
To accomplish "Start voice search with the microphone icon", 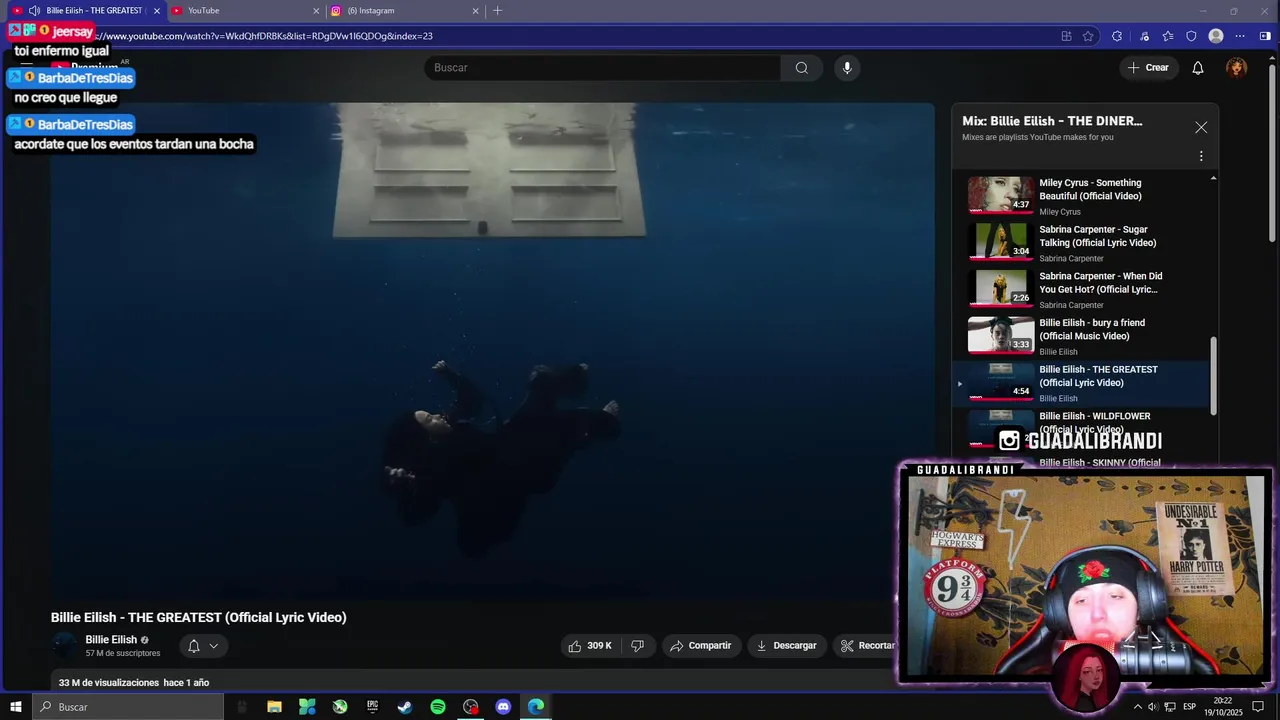I will (x=847, y=68).
